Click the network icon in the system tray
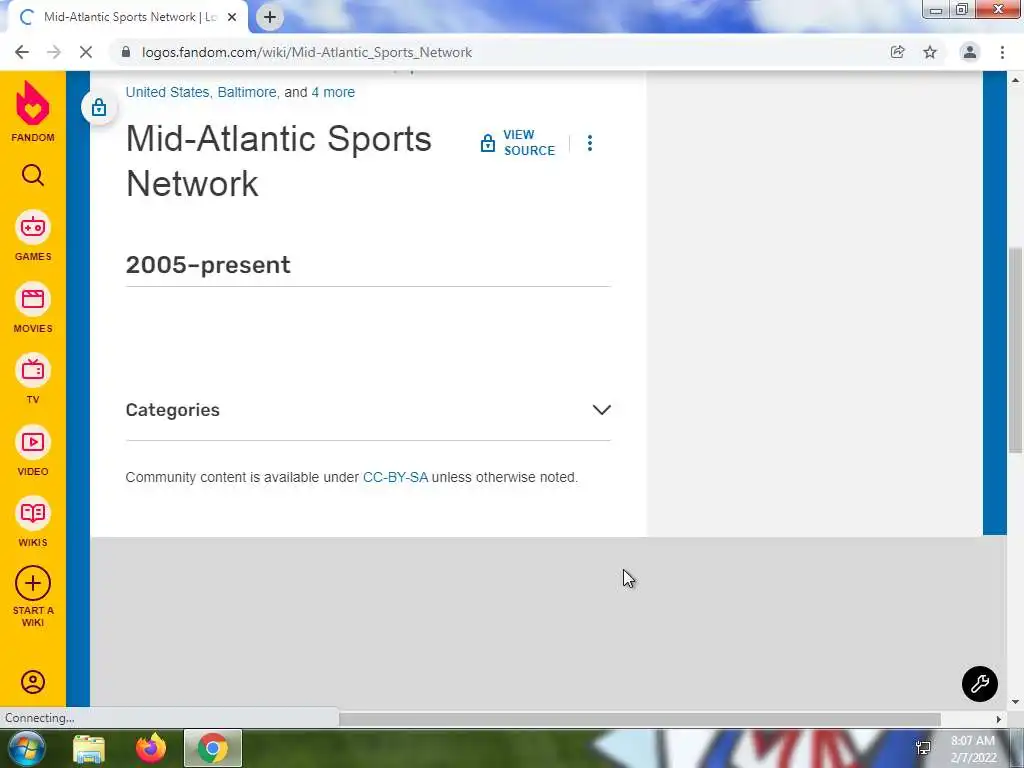 click(x=923, y=748)
